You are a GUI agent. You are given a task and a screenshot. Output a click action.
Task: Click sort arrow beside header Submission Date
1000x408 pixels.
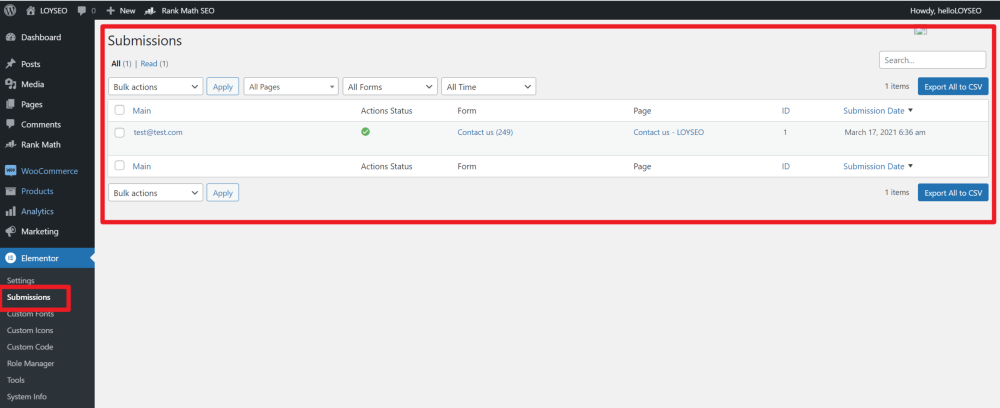click(910, 110)
